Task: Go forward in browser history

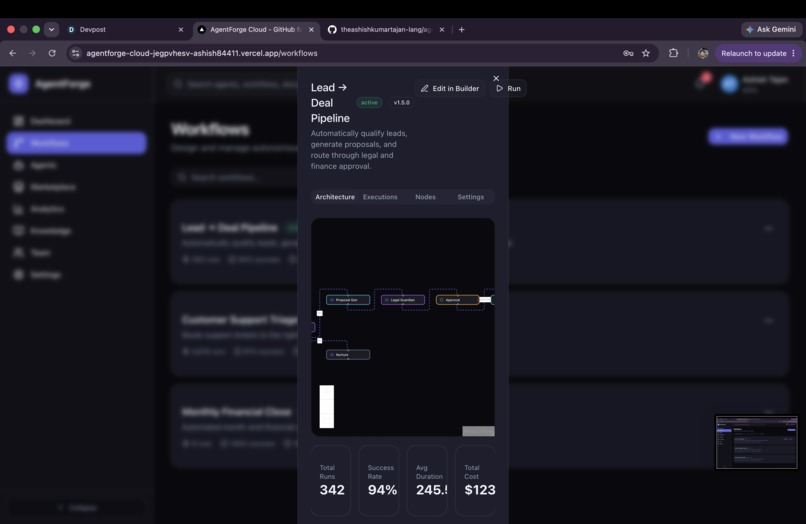Action: pos(32,53)
